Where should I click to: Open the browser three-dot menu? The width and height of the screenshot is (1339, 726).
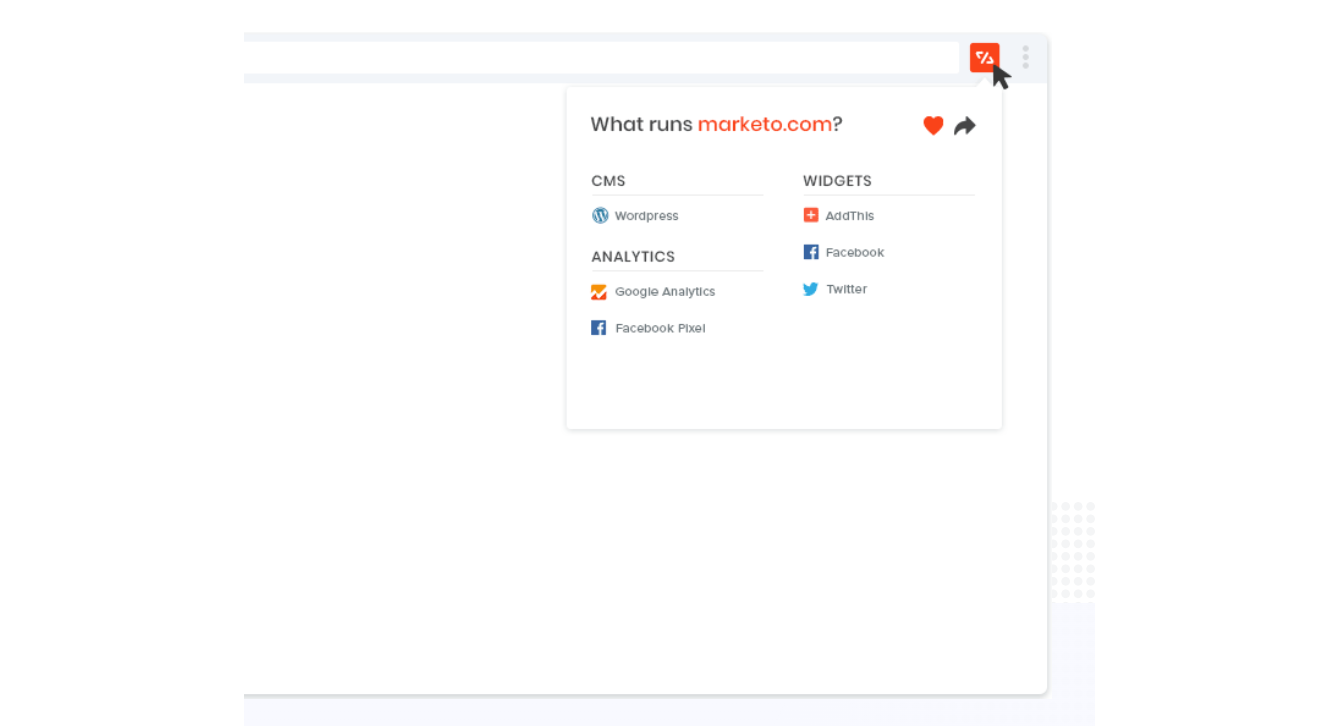1025,57
